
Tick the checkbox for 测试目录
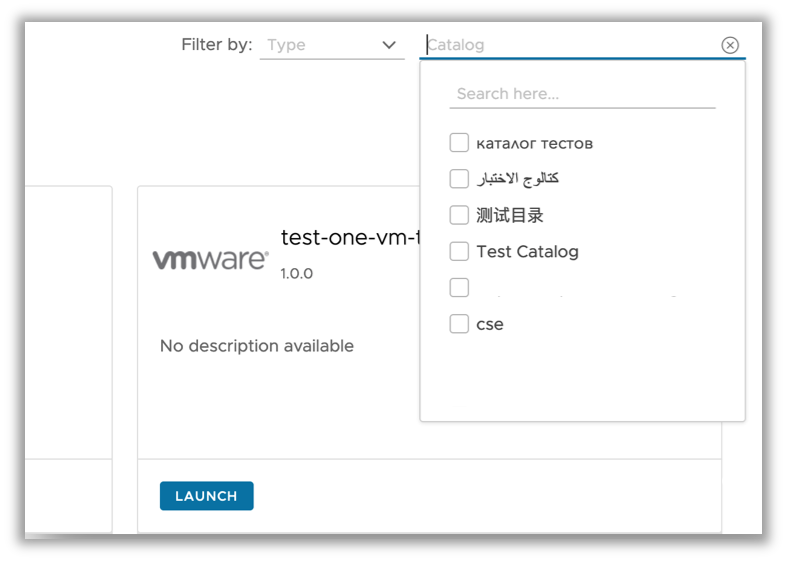(x=459, y=215)
